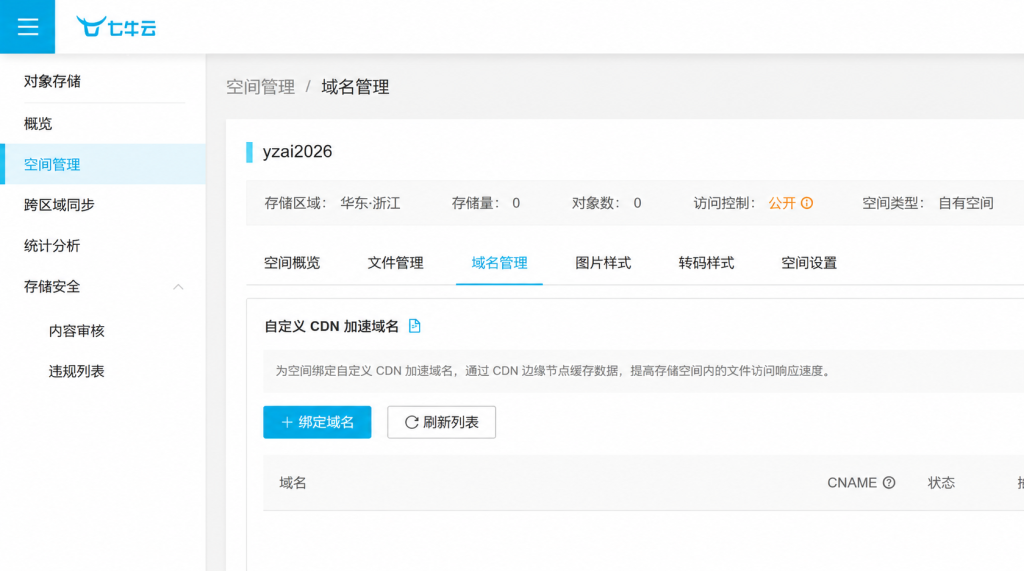Click the 刷新列表 button

441,422
